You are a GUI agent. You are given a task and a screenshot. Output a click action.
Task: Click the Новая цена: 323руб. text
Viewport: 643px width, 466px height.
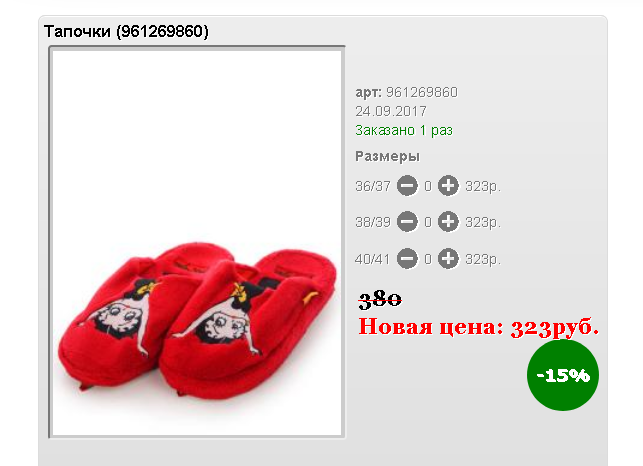click(479, 327)
